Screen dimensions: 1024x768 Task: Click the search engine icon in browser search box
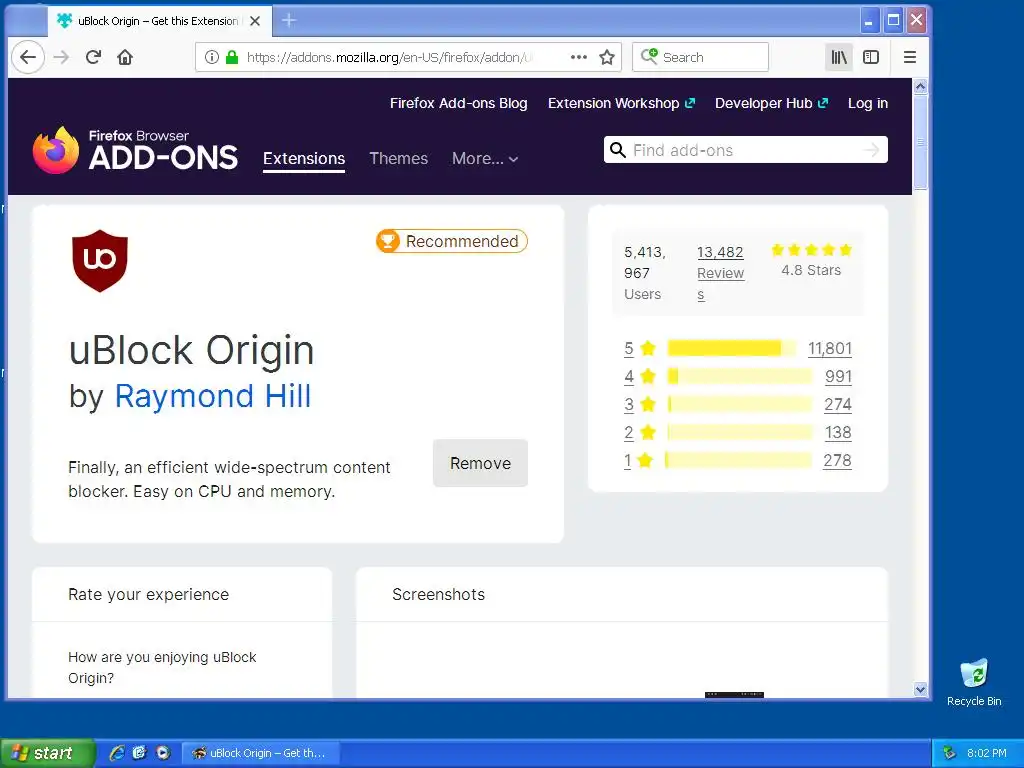click(x=648, y=57)
